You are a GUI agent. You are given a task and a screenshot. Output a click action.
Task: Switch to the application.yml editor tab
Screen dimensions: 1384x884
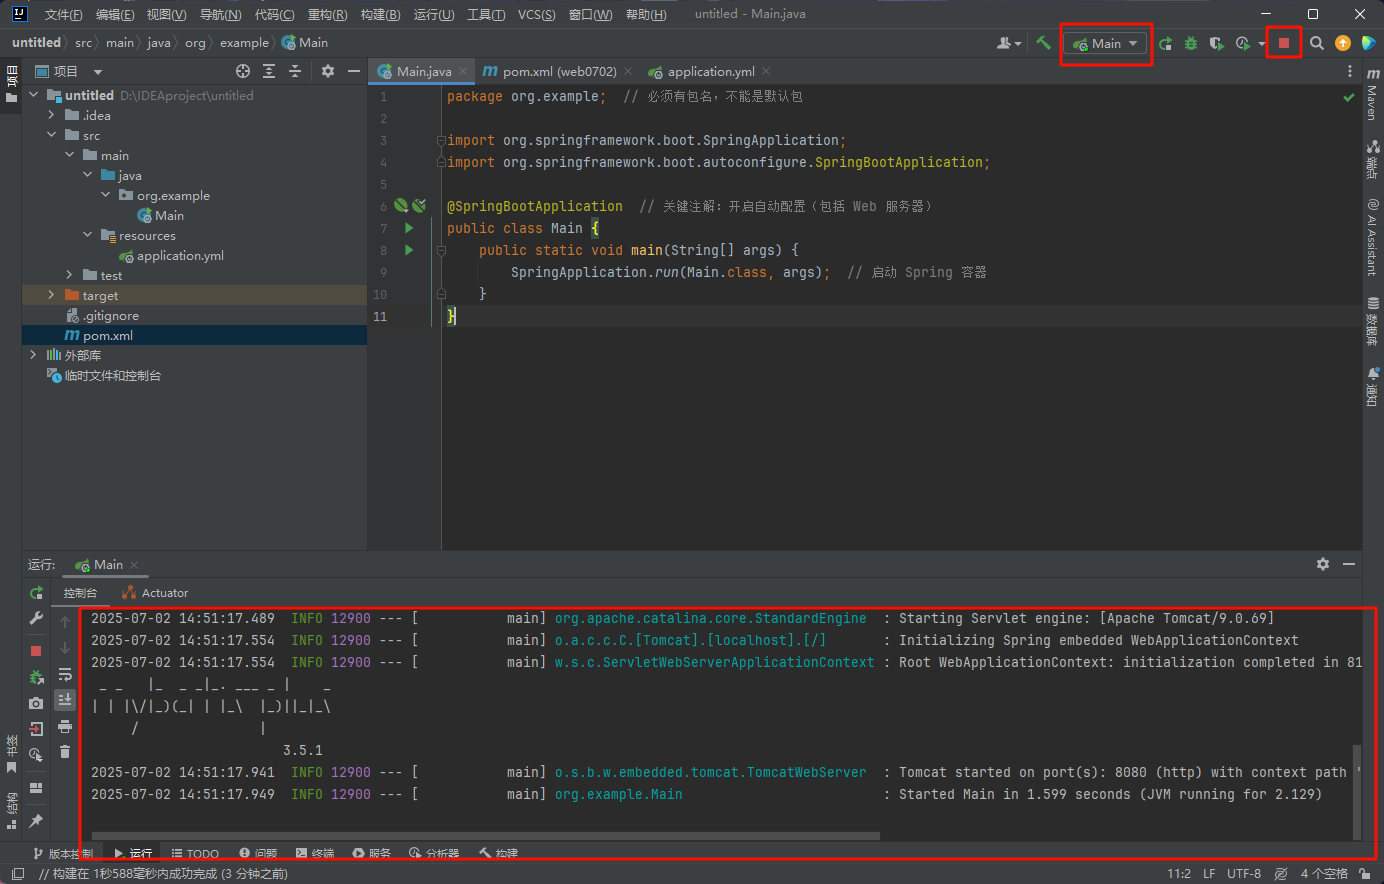point(711,72)
